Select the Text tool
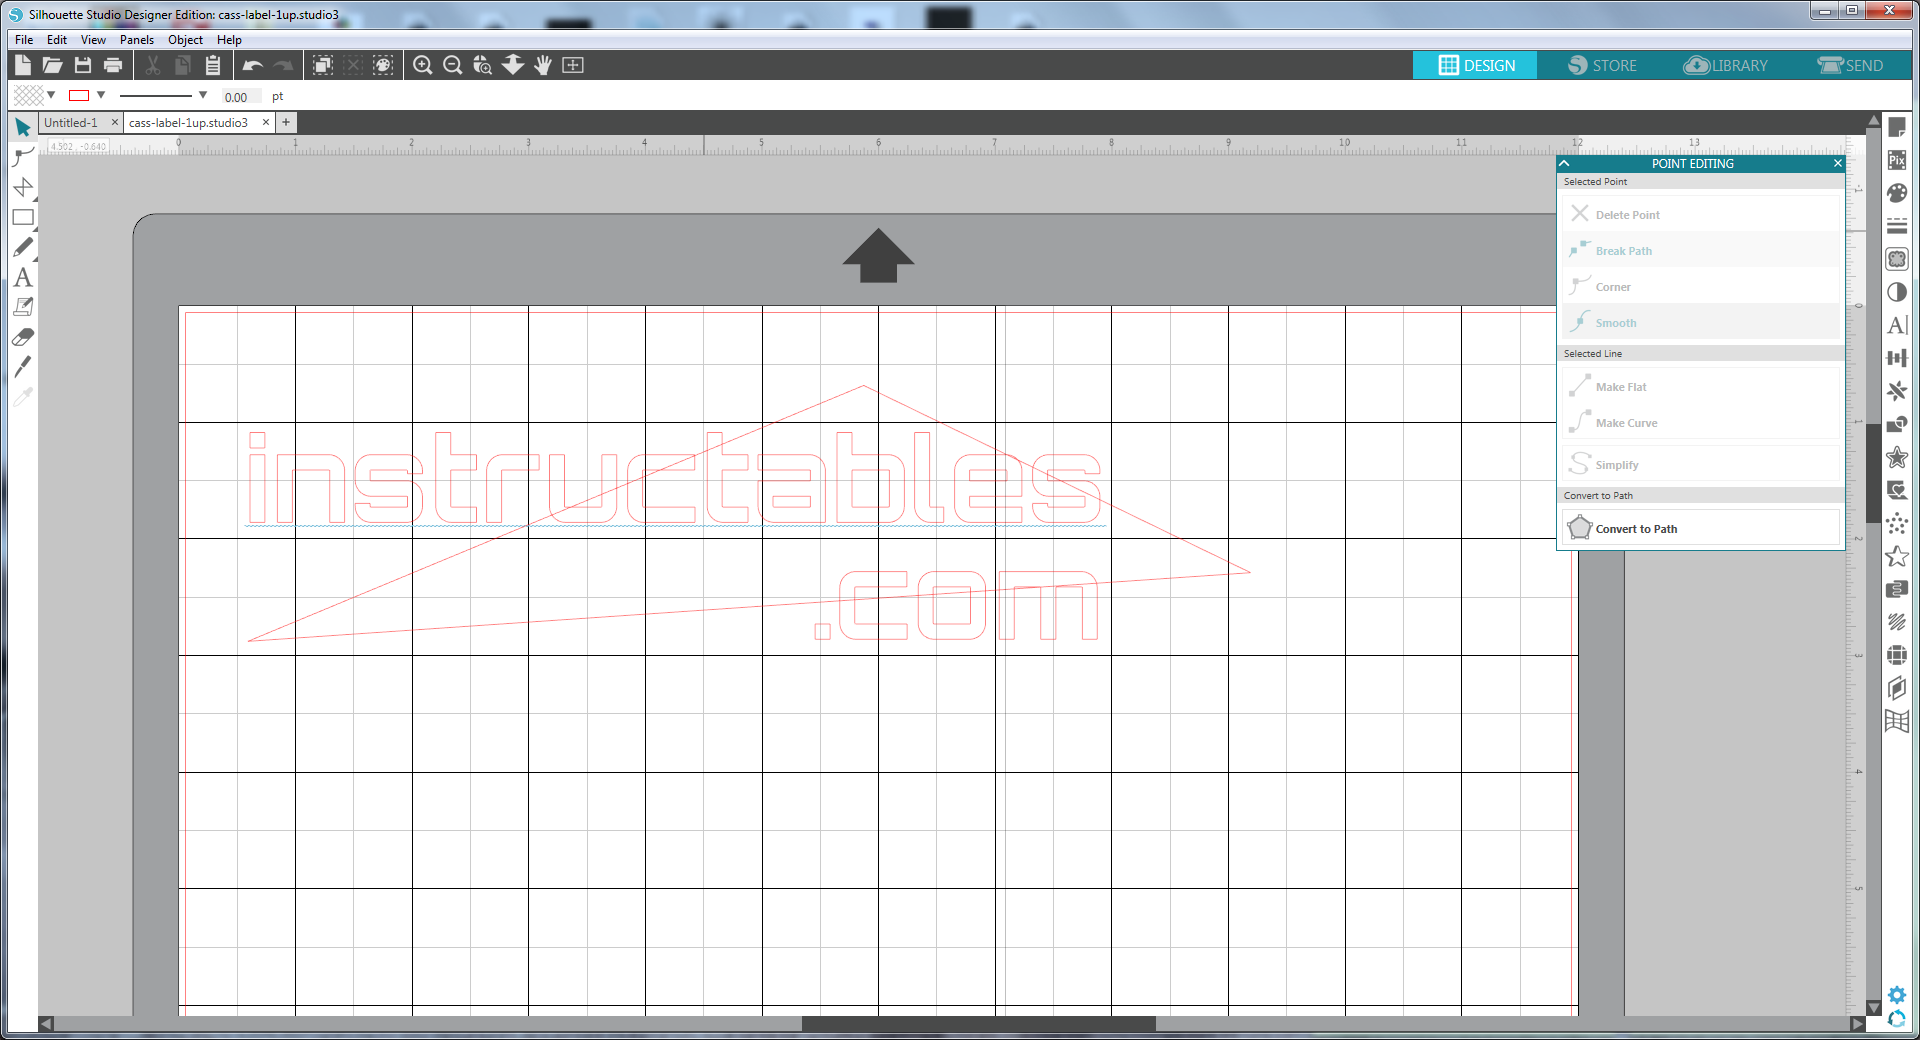The image size is (1920, 1040). pos(23,277)
